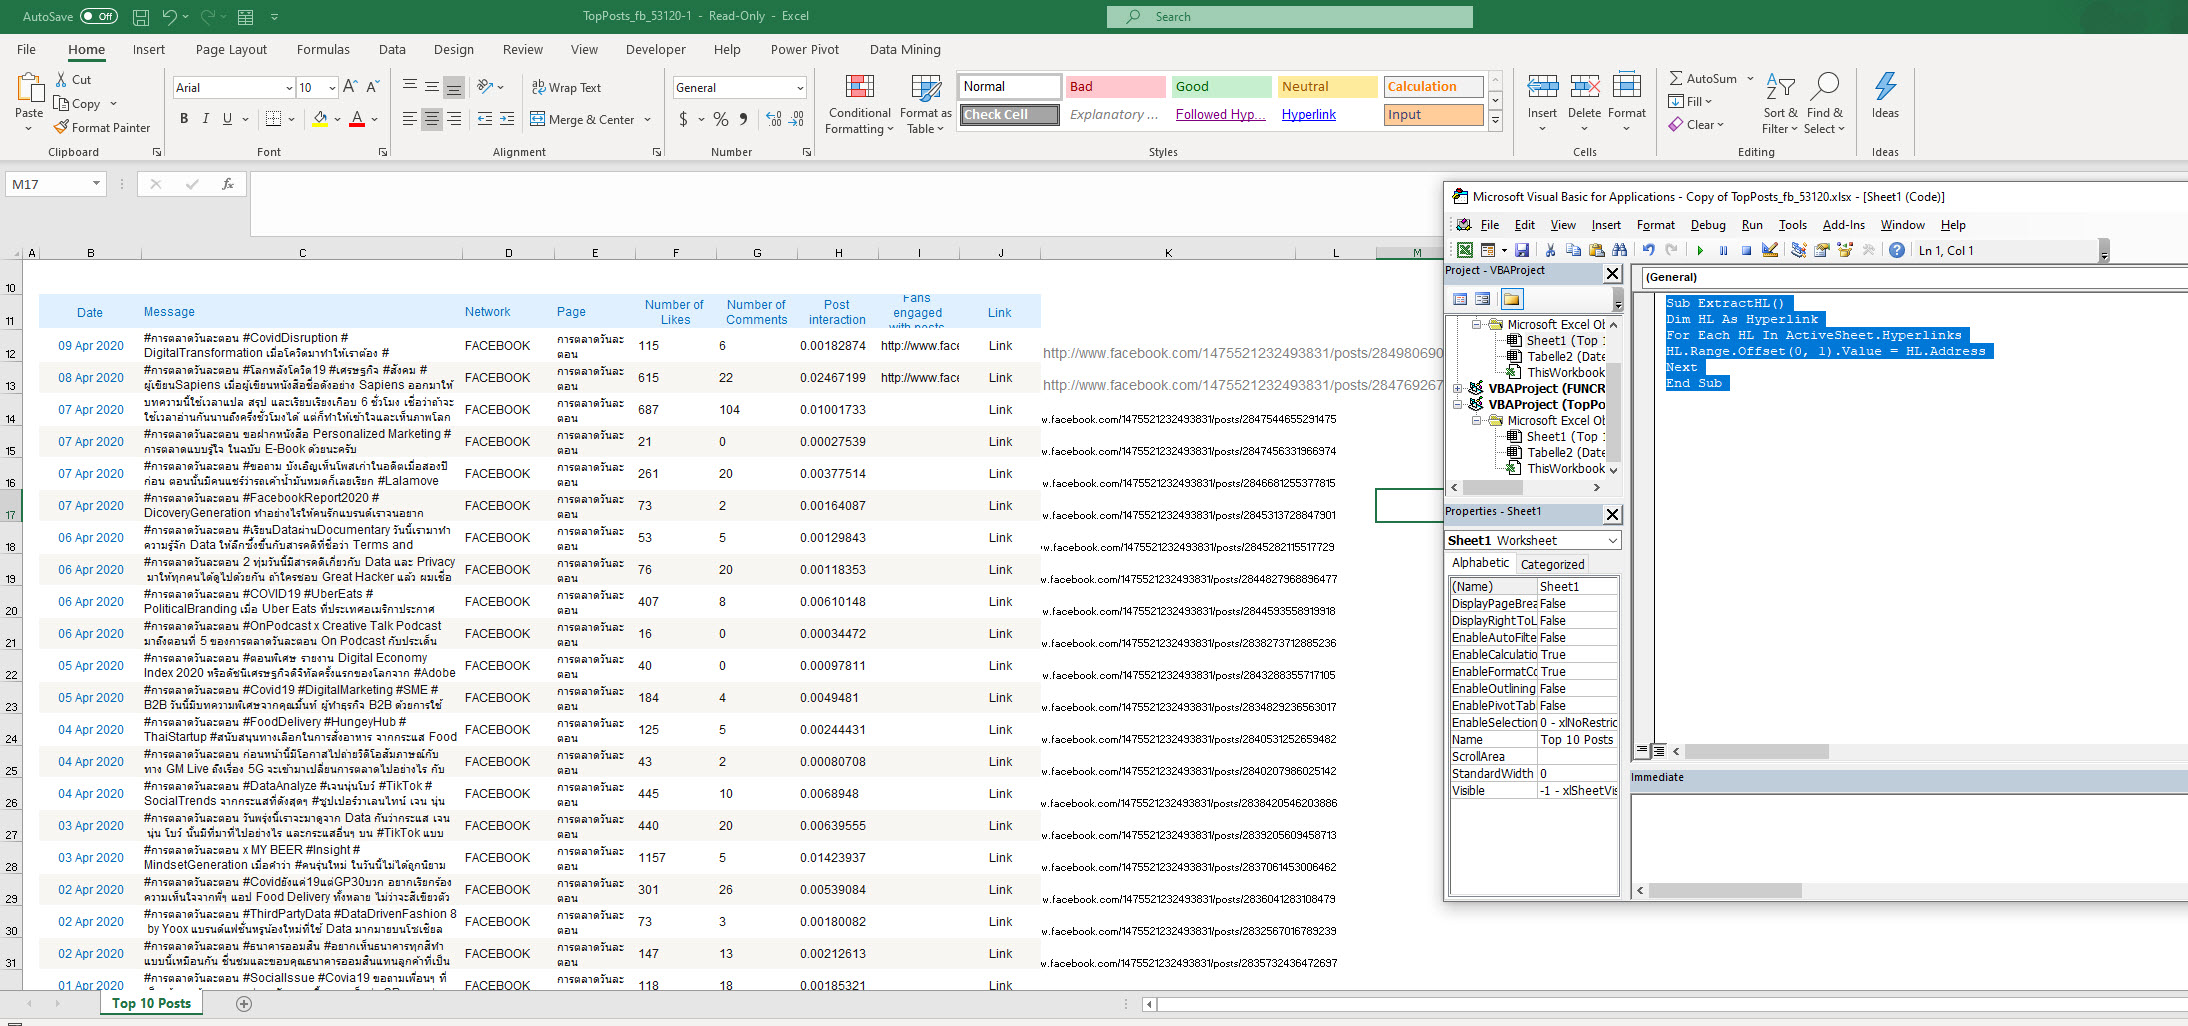Click the Name Box showing M17
Viewport: 2188px width, 1026px height.
click(48, 184)
